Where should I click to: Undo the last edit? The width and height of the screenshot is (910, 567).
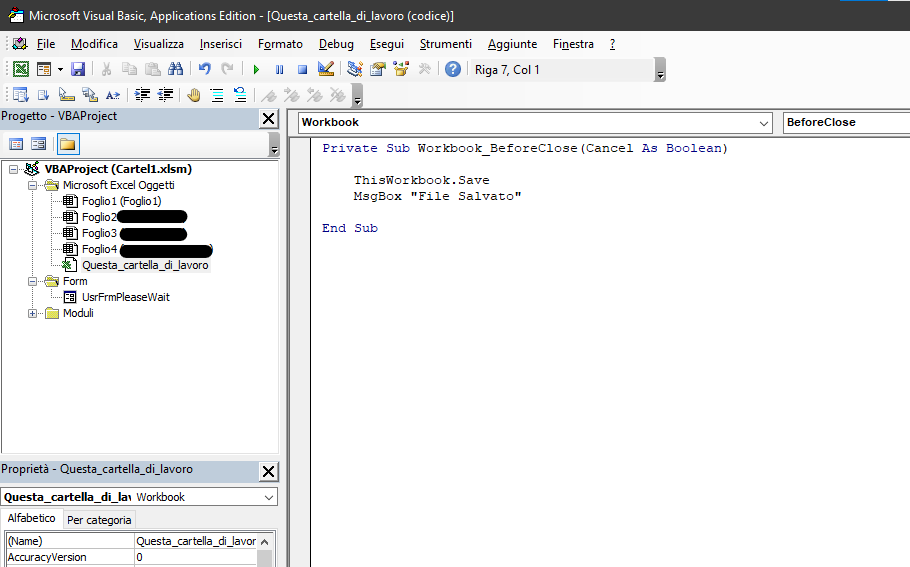[x=204, y=69]
